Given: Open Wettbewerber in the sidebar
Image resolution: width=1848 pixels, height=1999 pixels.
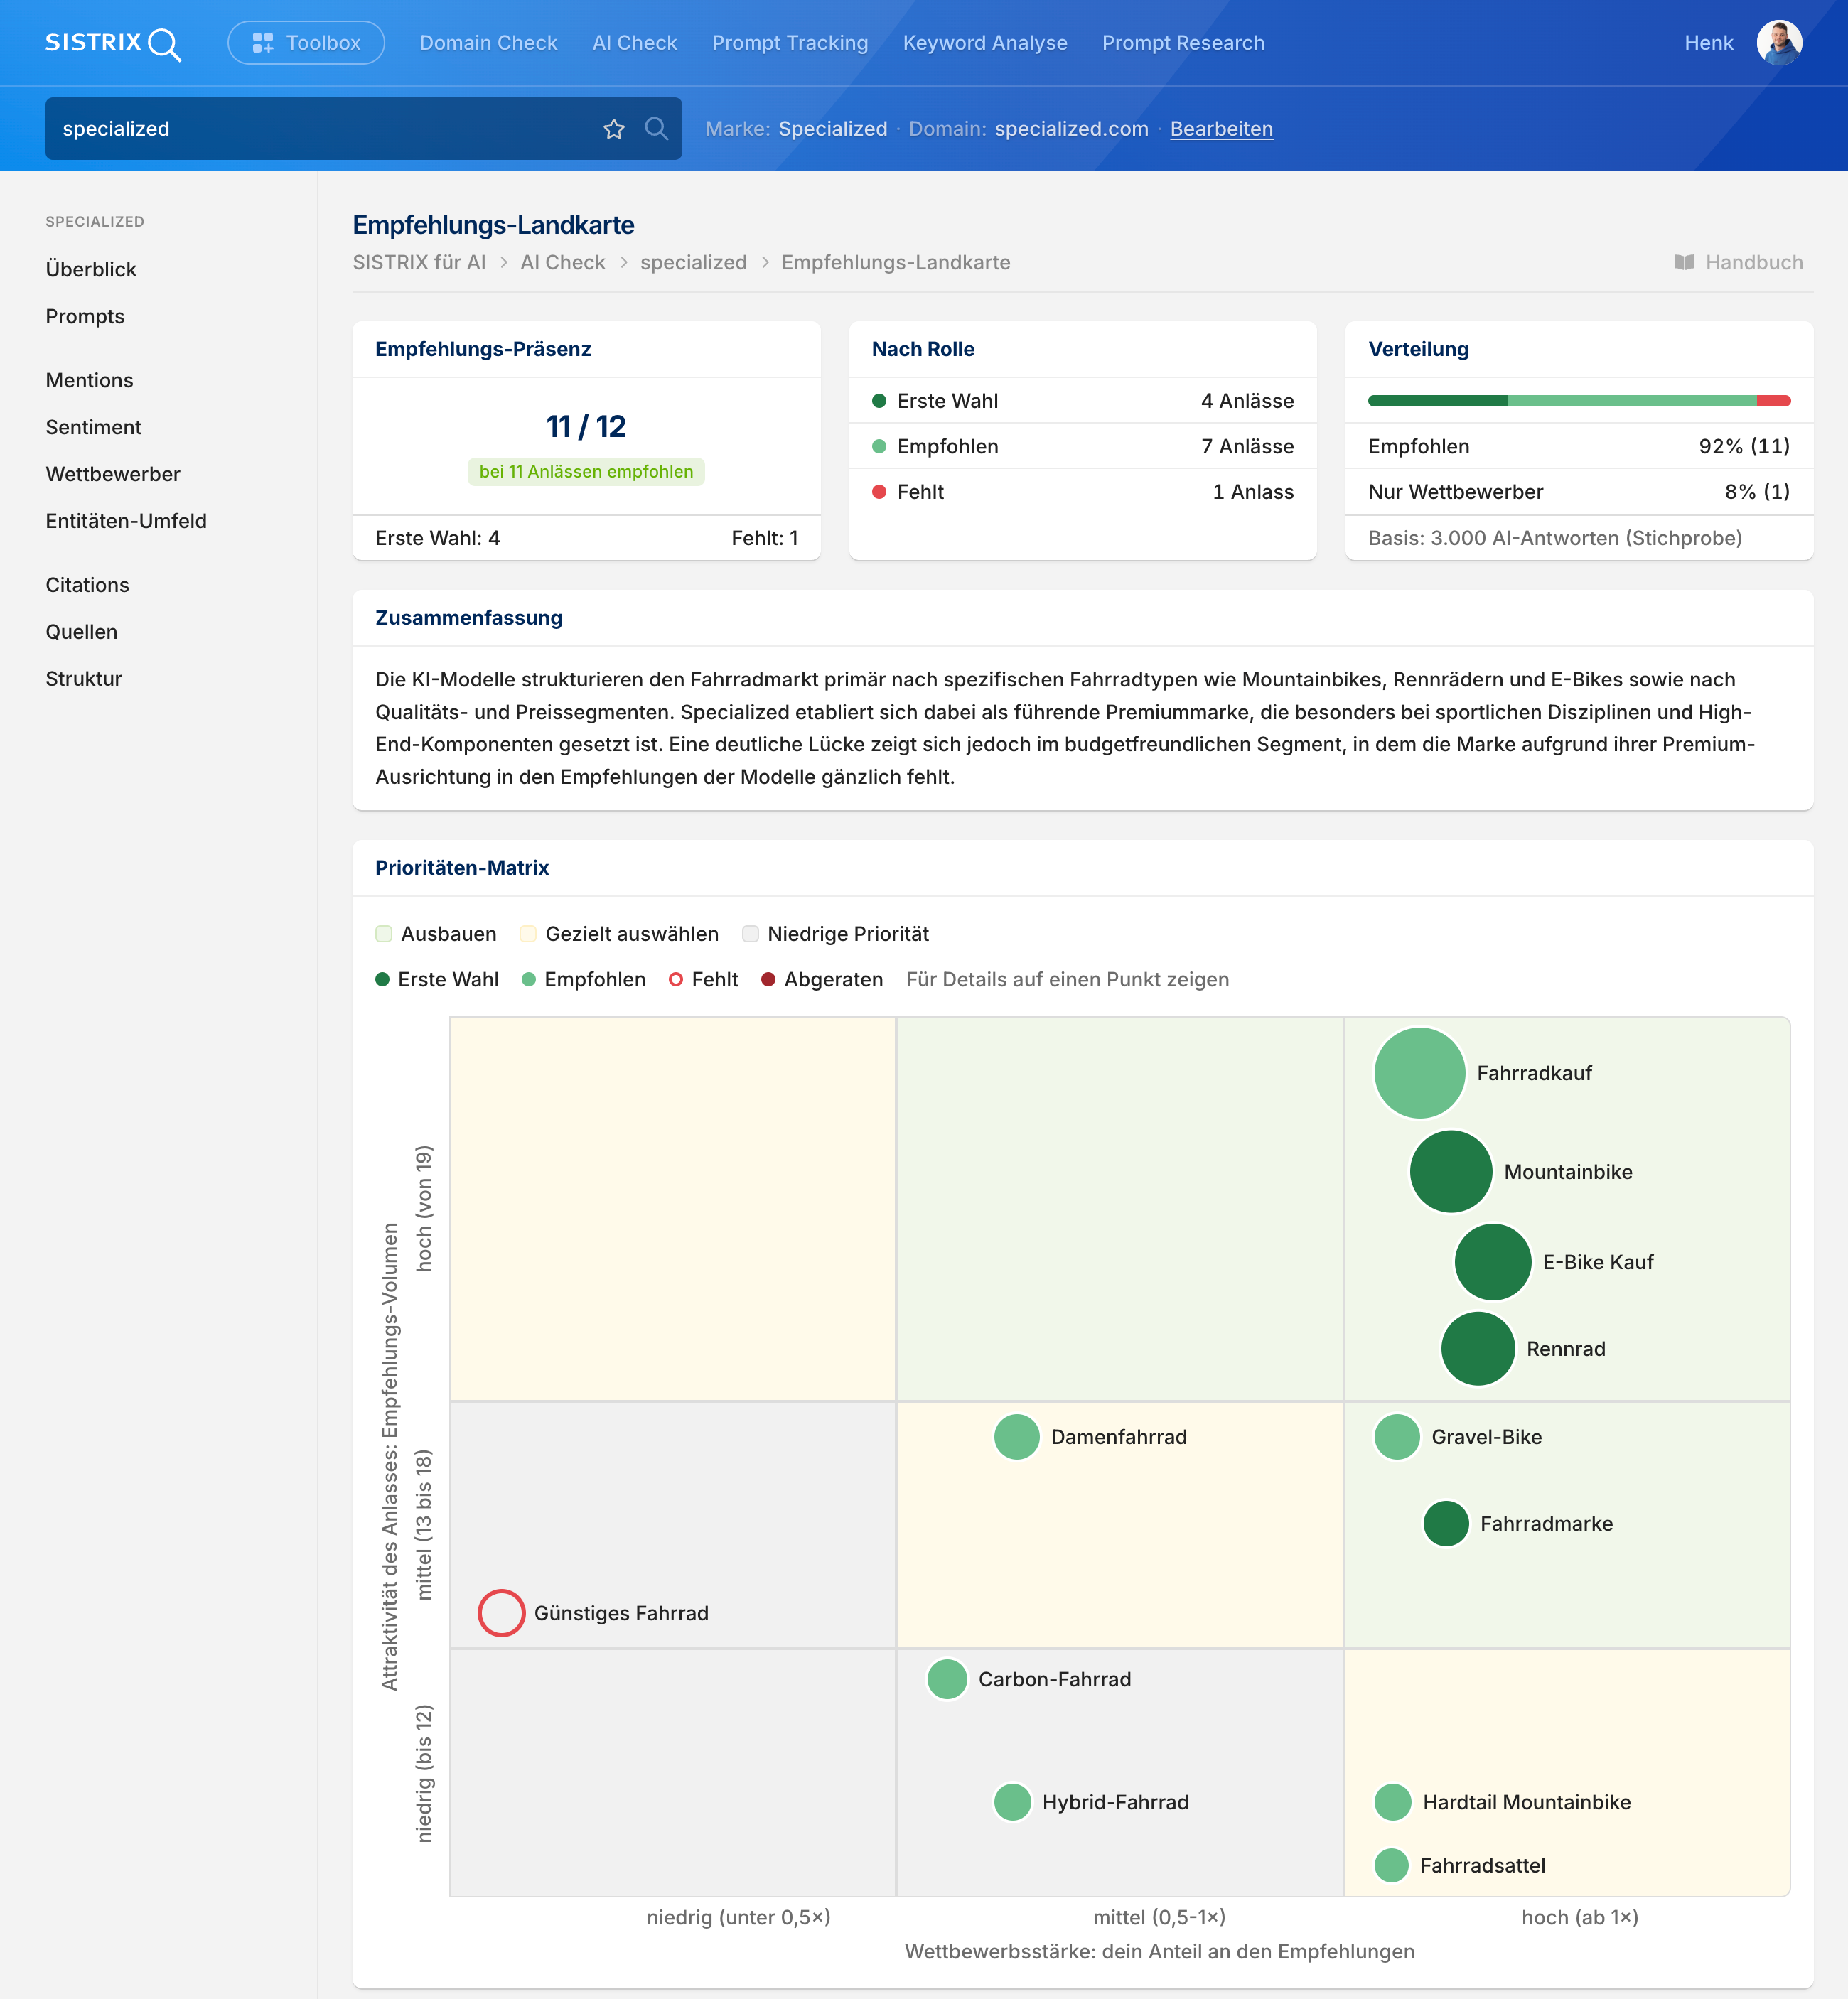Looking at the screenshot, I should (x=113, y=474).
